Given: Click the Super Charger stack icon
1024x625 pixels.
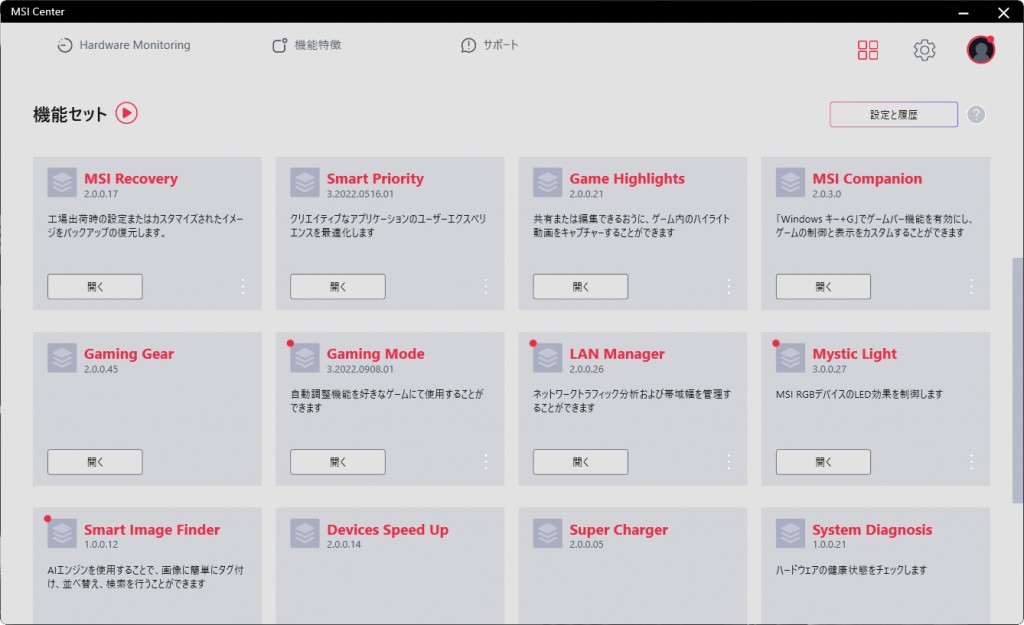Looking at the screenshot, I should [x=547, y=533].
